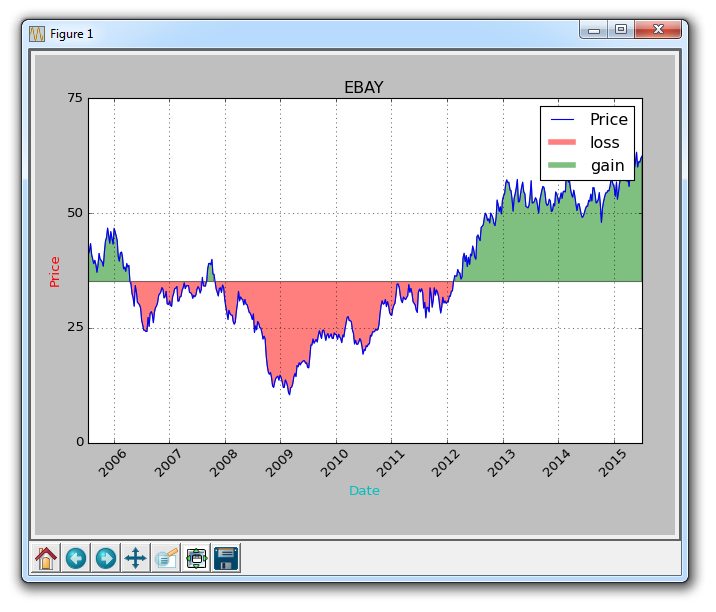Click the EBAY chart title

click(x=364, y=88)
